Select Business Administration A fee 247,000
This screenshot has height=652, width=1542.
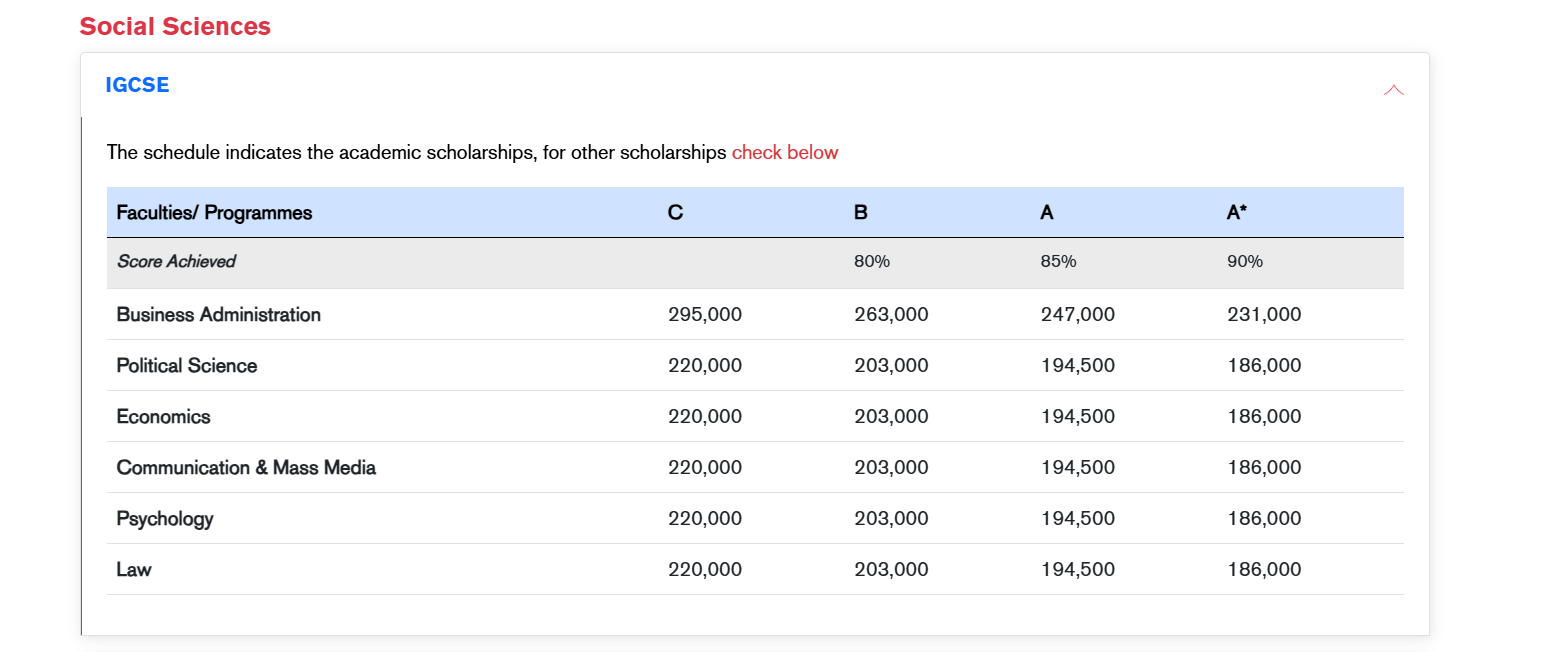(1077, 315)
